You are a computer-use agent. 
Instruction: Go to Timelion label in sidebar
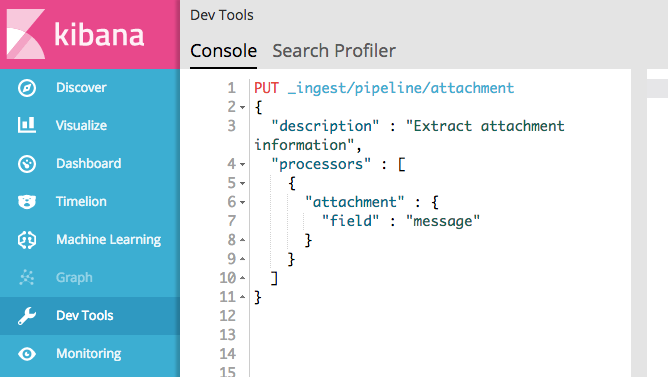pos(81,201)
